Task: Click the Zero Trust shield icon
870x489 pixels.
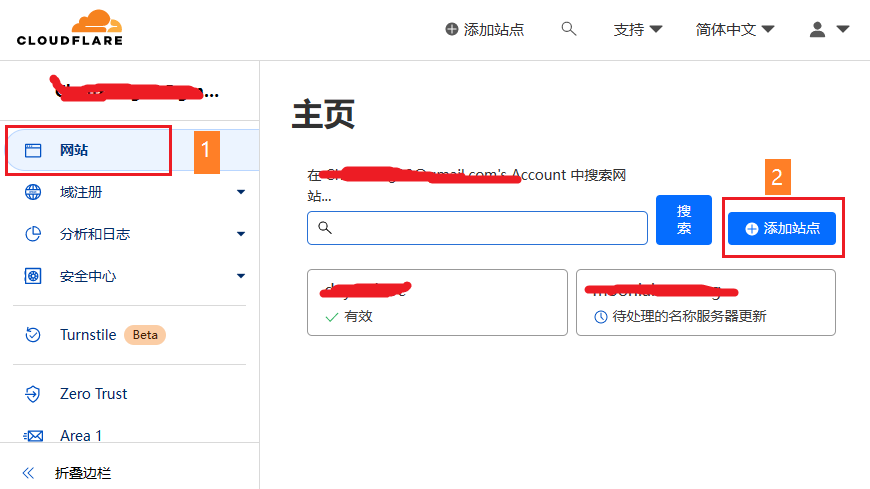Action: pos(33,394)
